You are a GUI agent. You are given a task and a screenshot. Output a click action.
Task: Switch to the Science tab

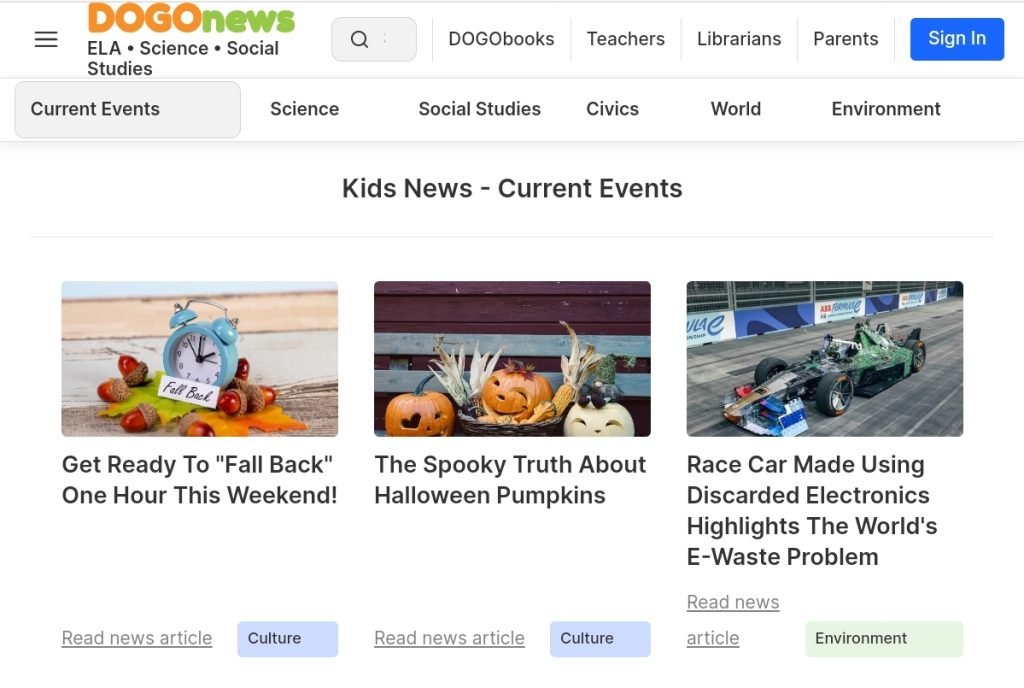[304, 109]
